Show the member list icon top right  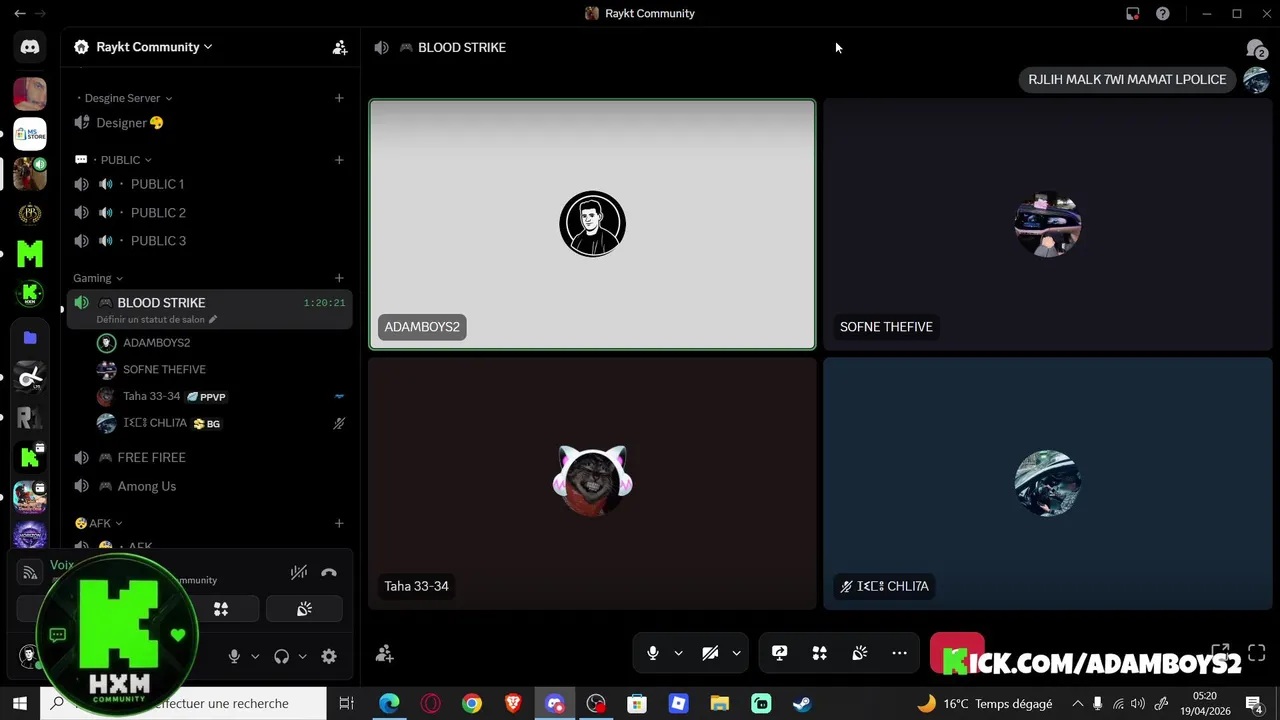click(1256, 48)
